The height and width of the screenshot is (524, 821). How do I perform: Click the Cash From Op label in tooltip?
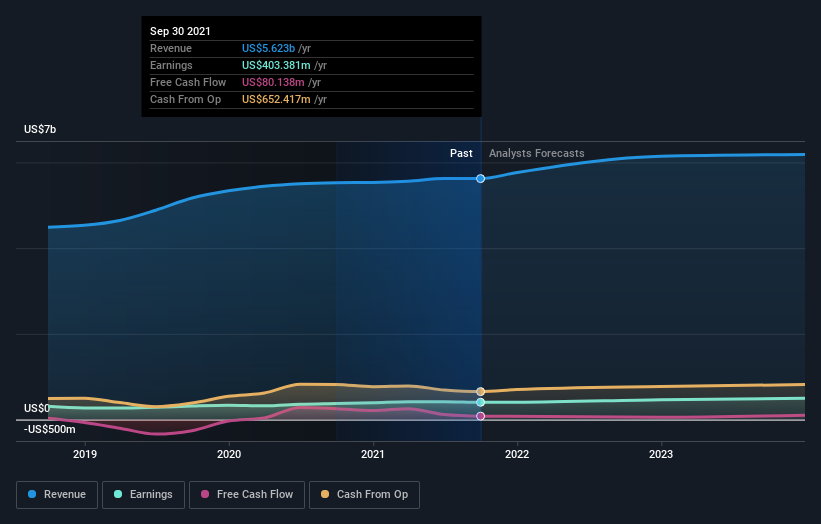(185, 99)
